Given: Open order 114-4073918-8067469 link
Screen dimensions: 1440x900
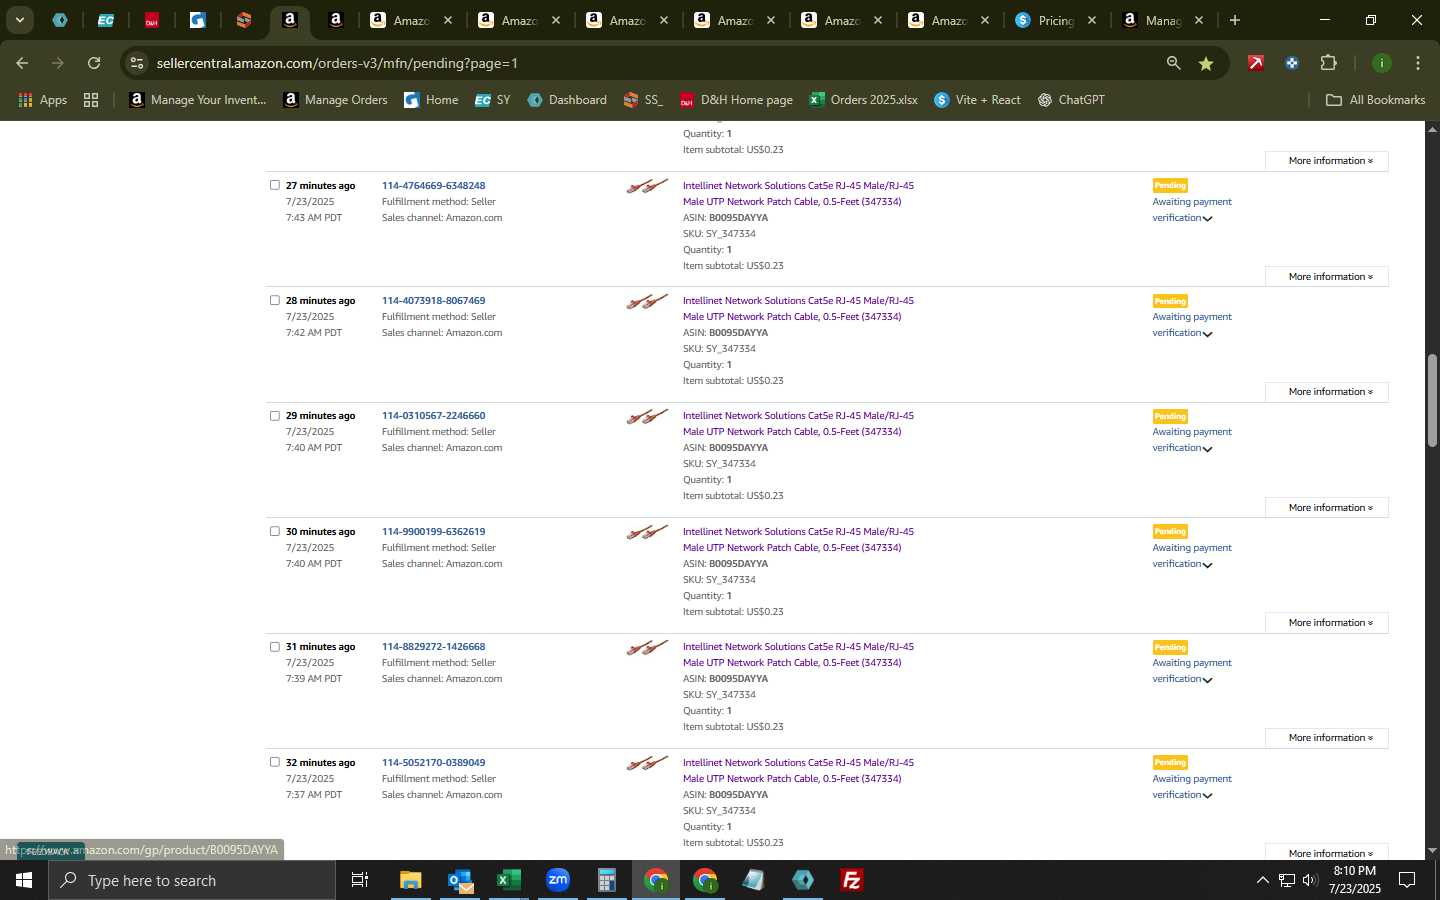Looking at the screenshot, I should pyautogui.click(x=433, y=301).
